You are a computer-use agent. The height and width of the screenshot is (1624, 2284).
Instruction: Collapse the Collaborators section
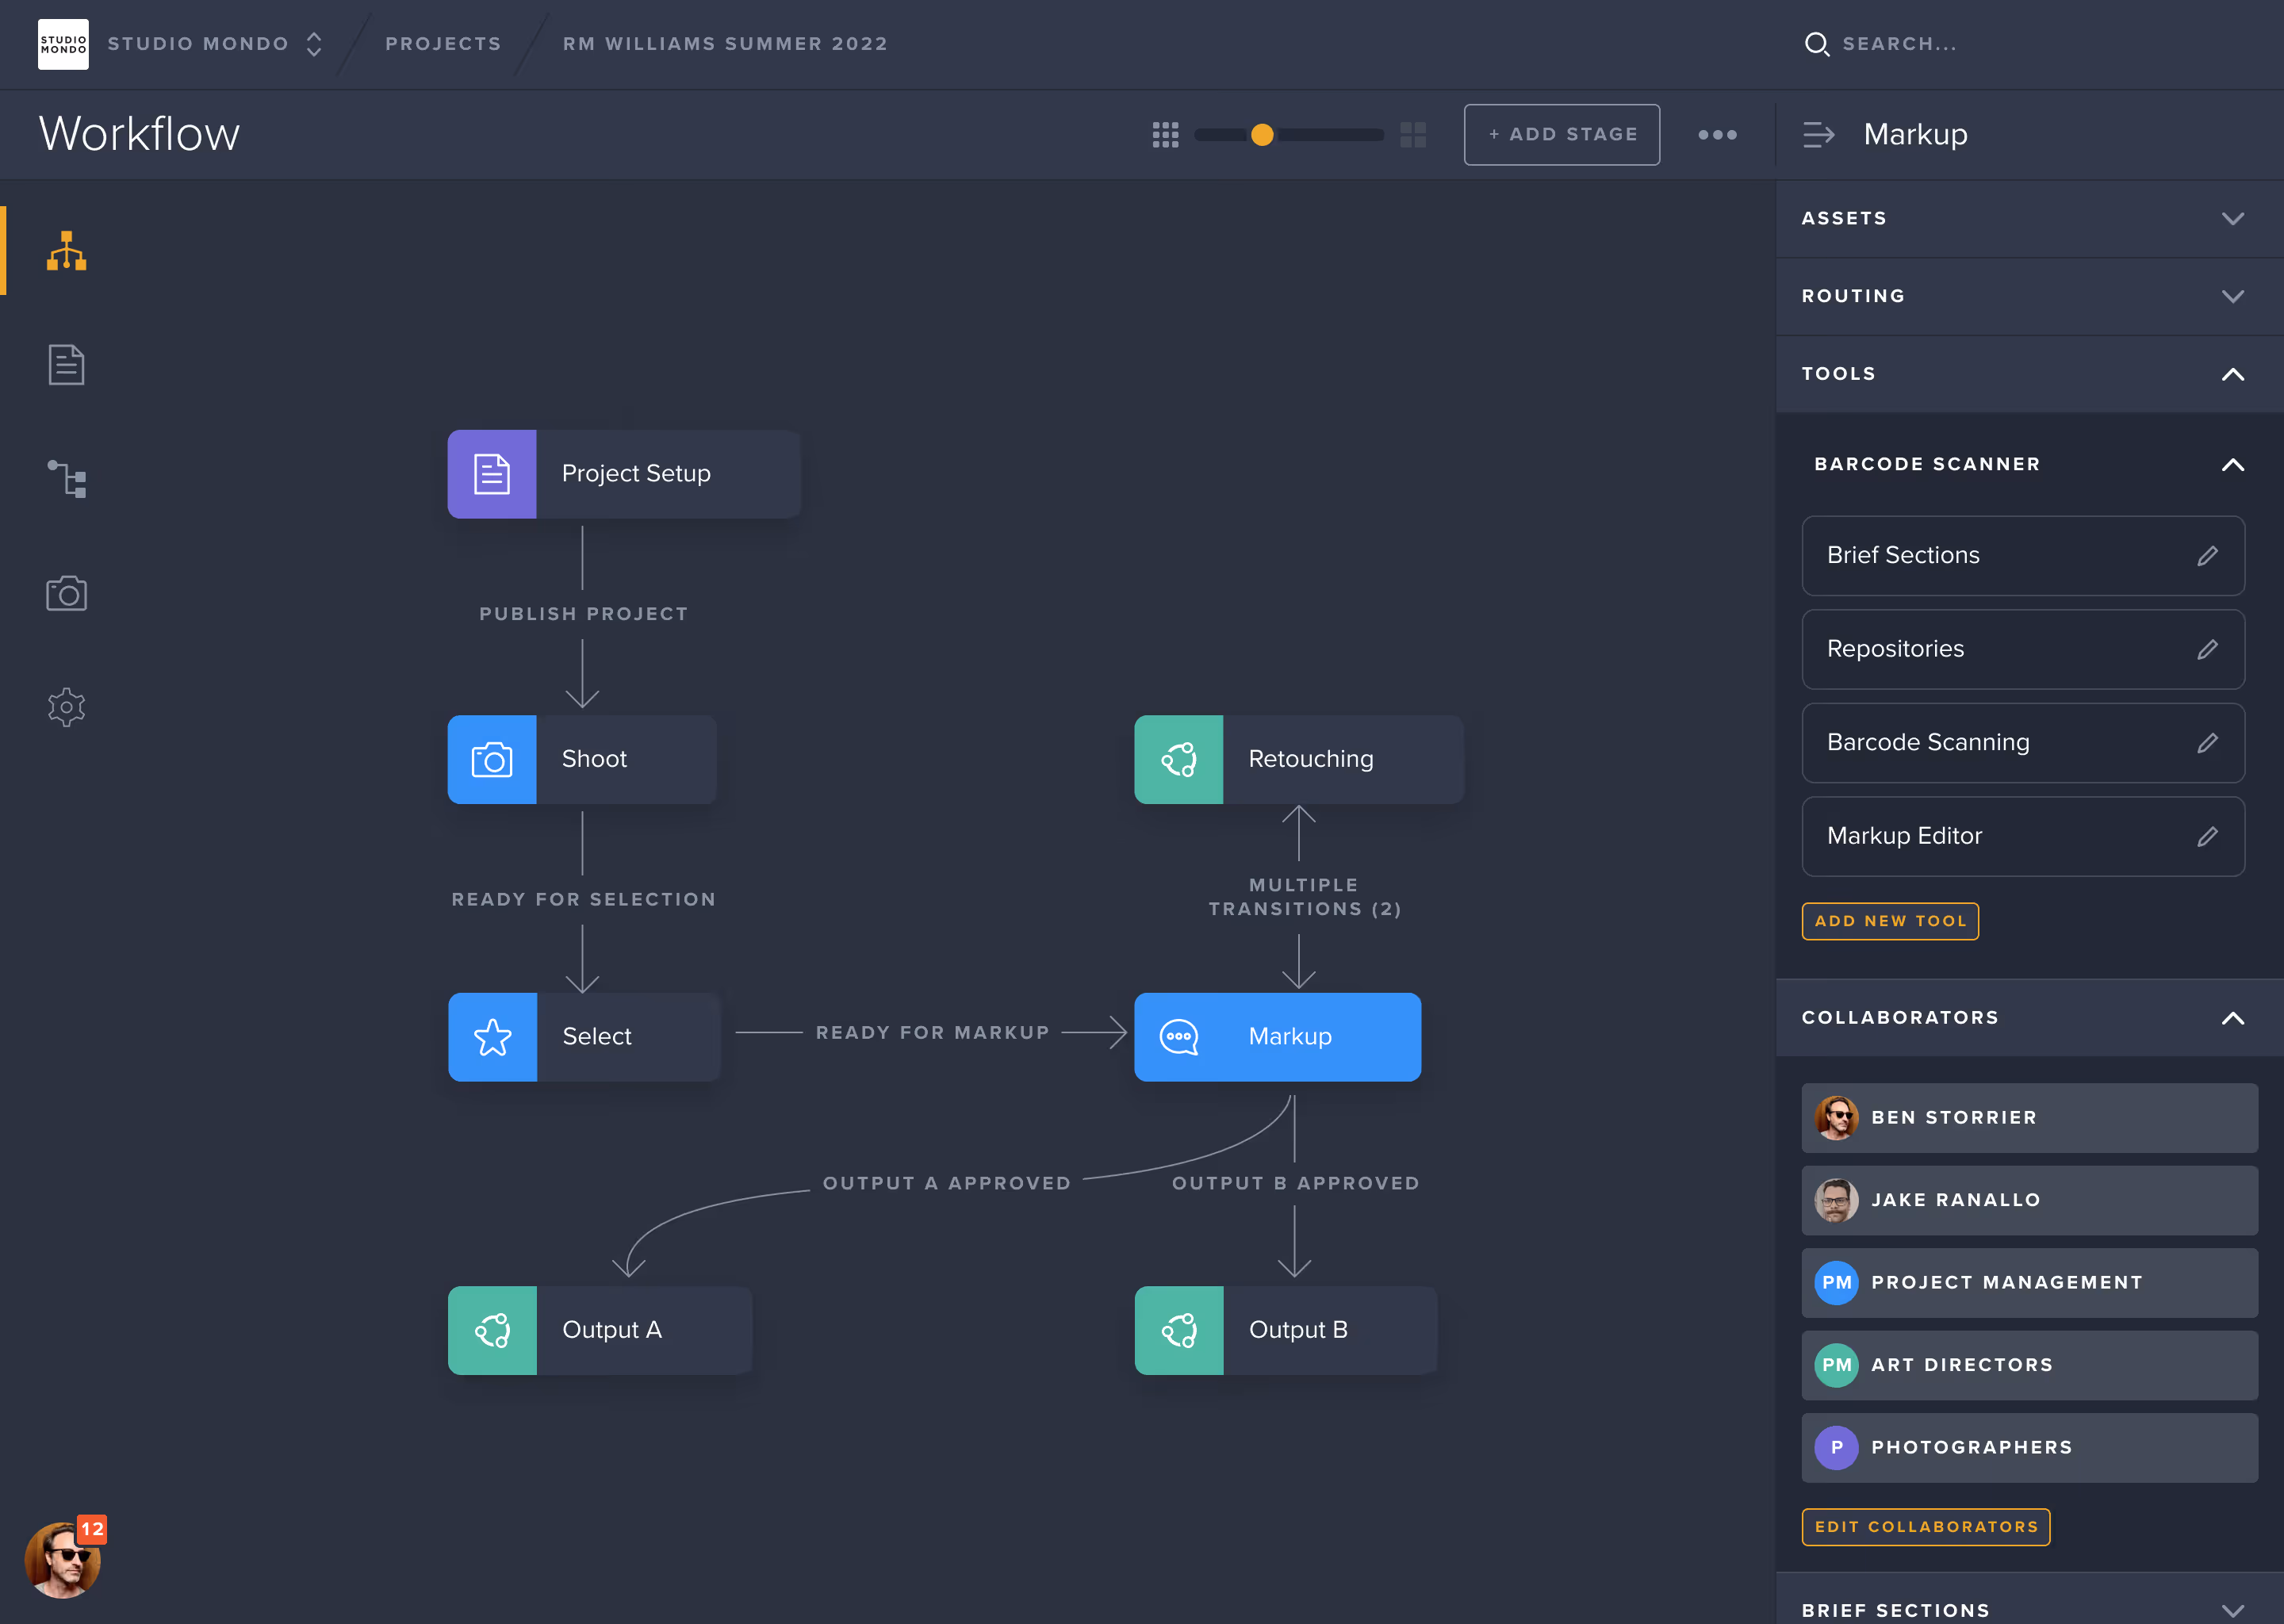pos(2232,1018)
